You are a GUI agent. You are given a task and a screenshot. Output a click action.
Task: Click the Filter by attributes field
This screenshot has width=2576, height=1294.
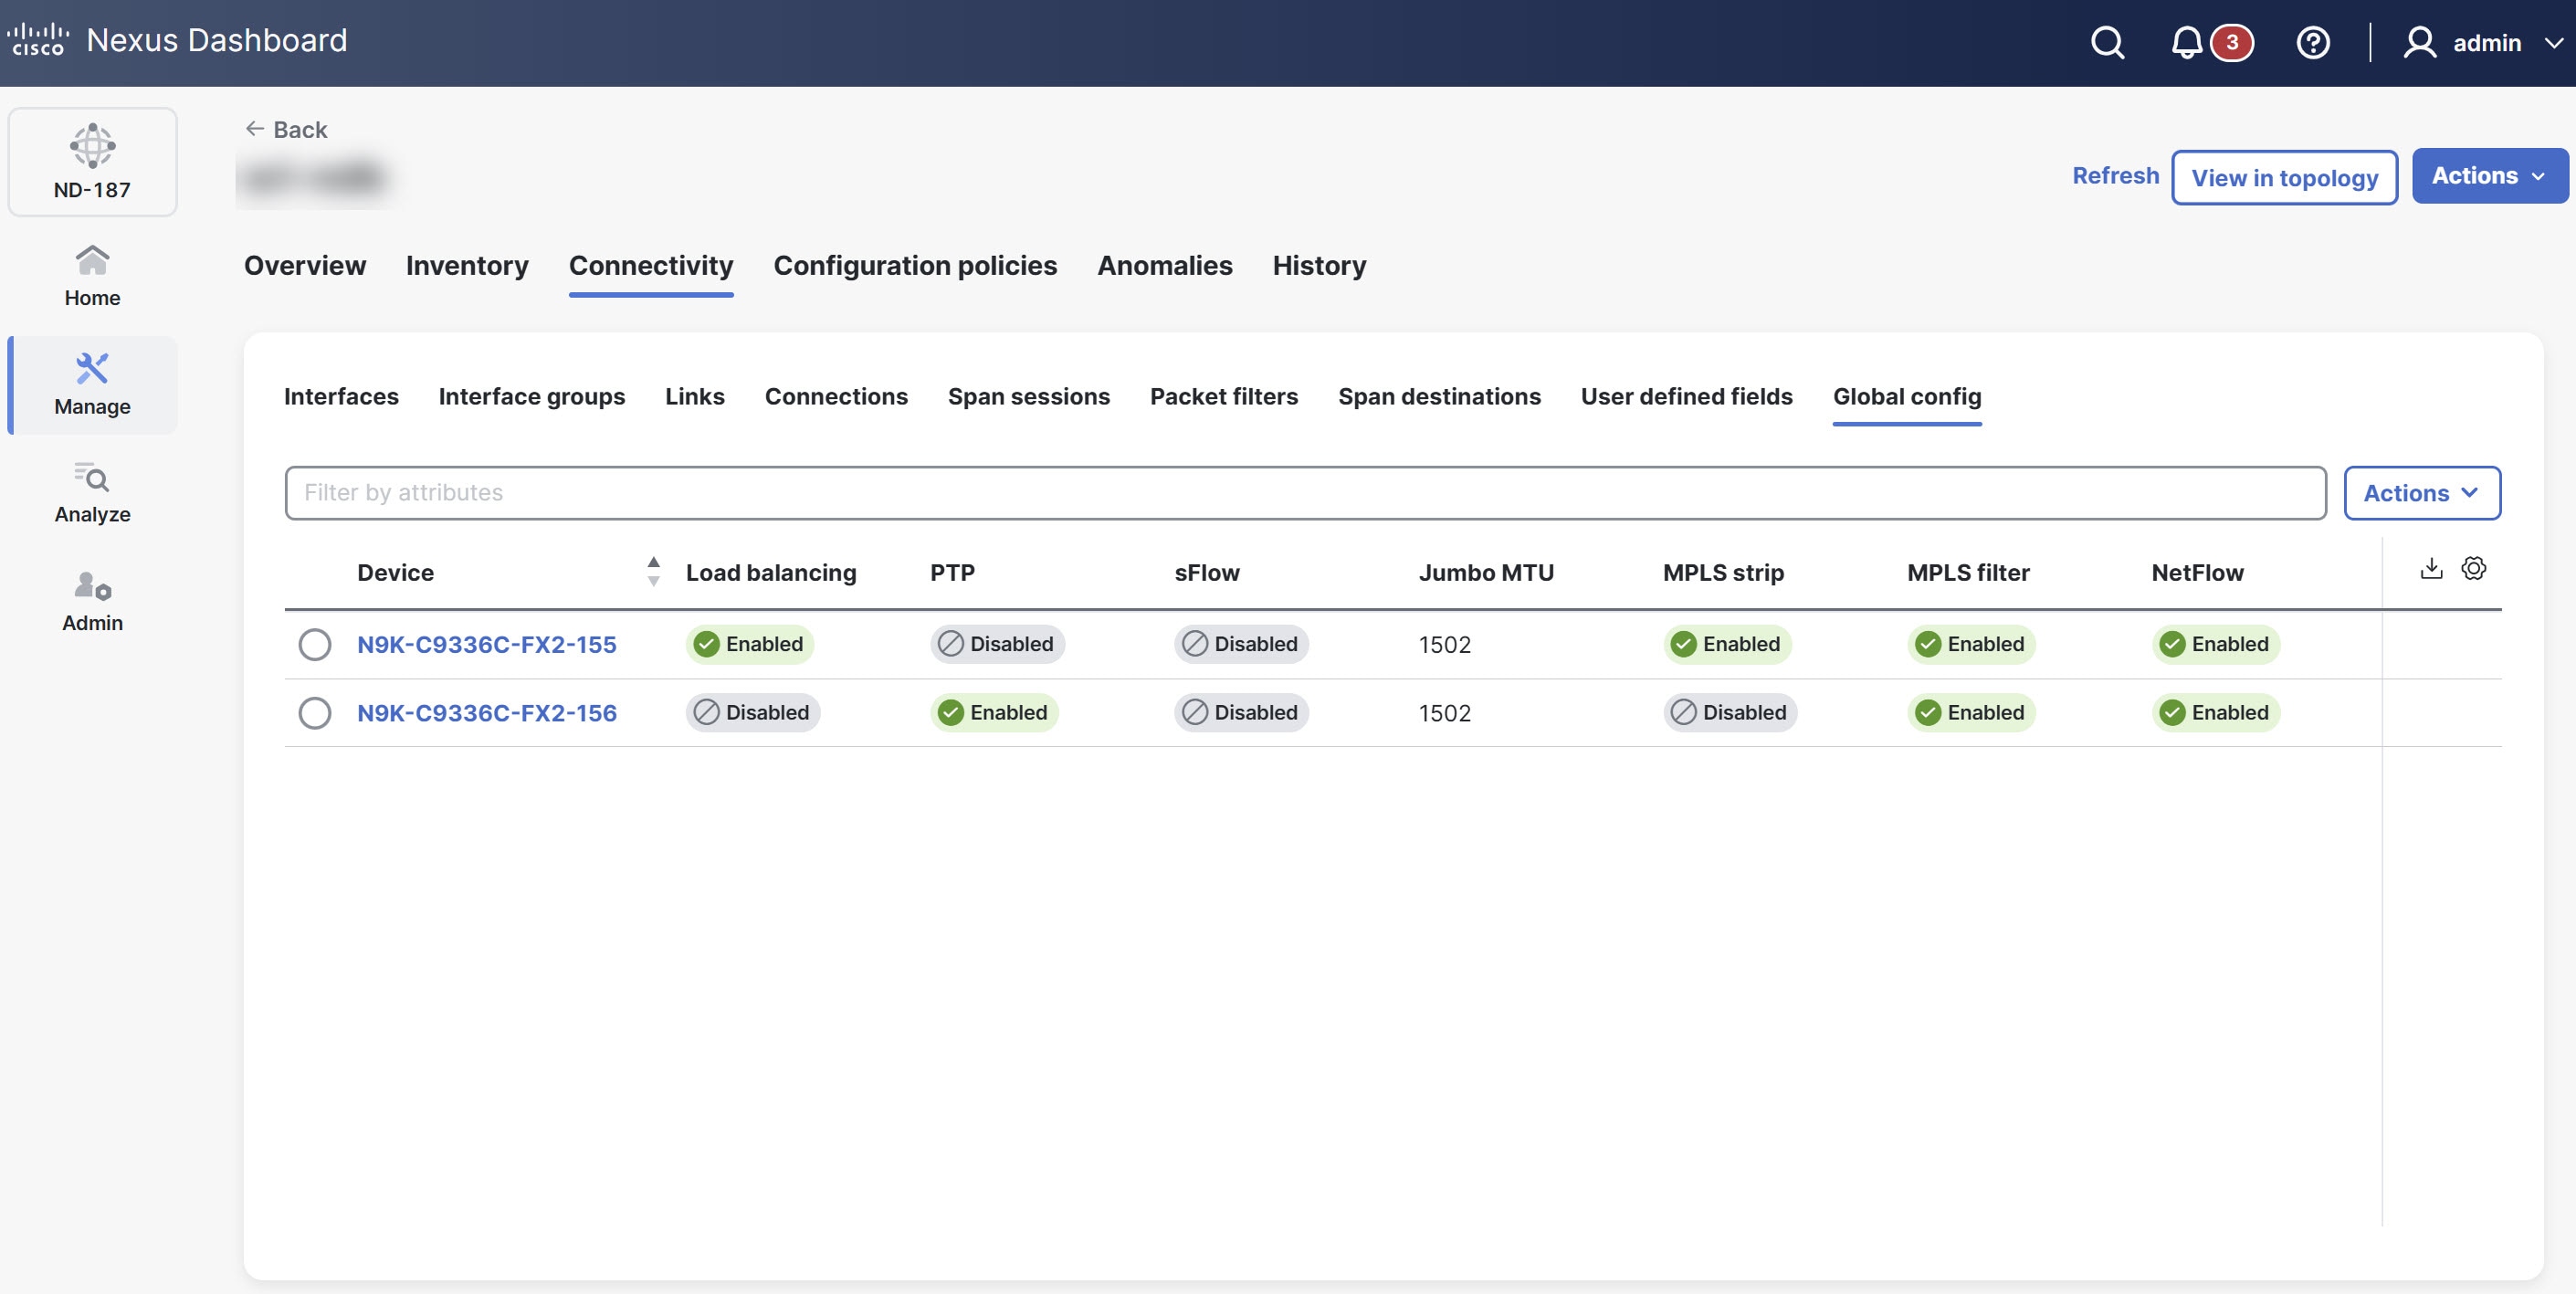(1304, 493)
